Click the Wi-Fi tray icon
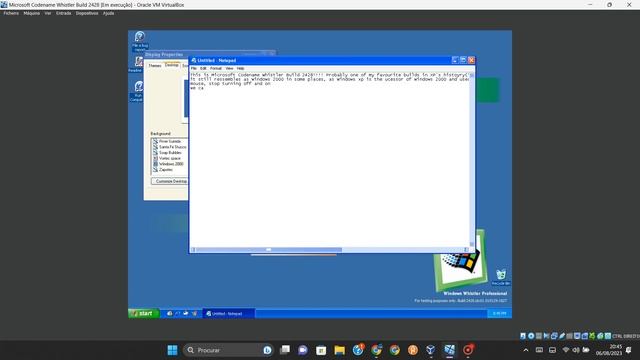The height and width of the screenshot is (360, 640). [566, 350]
